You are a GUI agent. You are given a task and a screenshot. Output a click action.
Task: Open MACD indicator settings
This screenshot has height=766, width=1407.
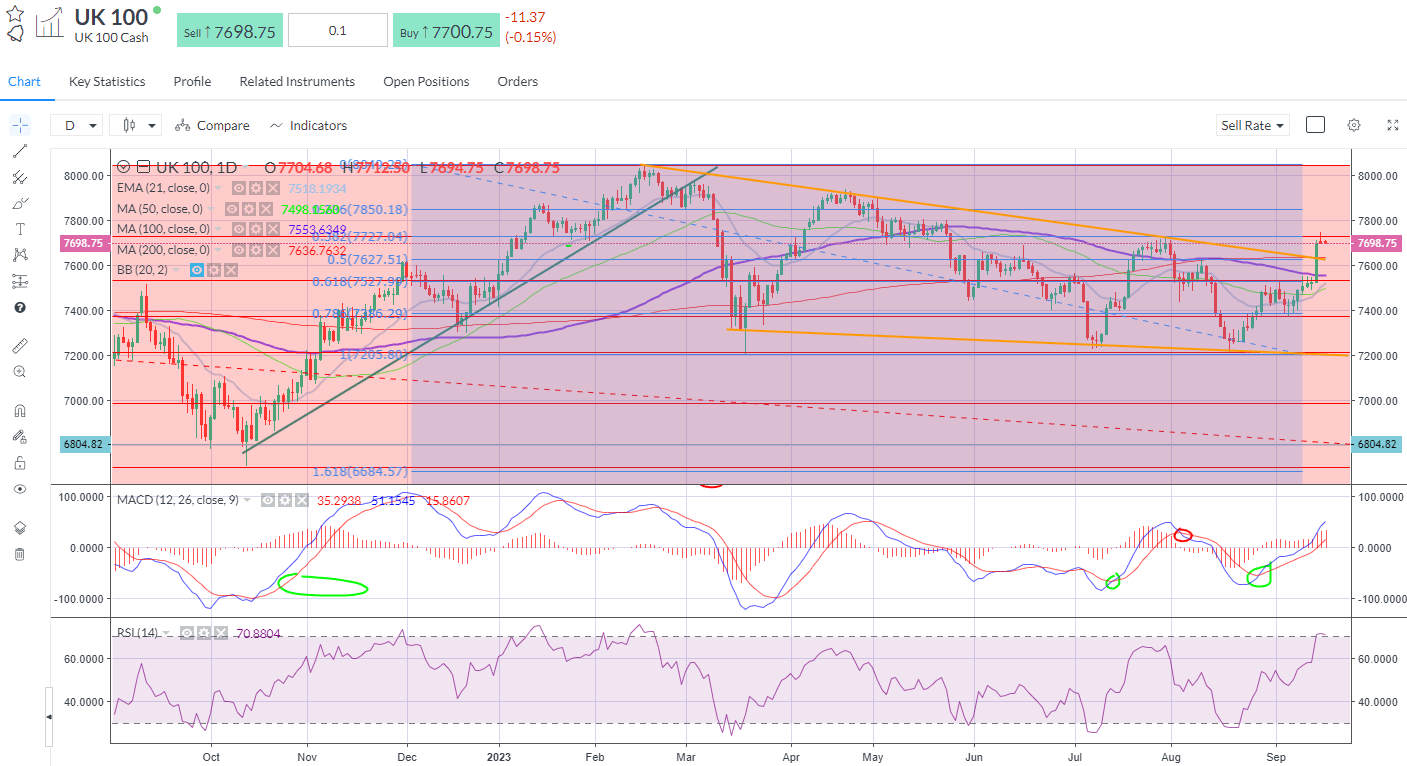point(285,500)
